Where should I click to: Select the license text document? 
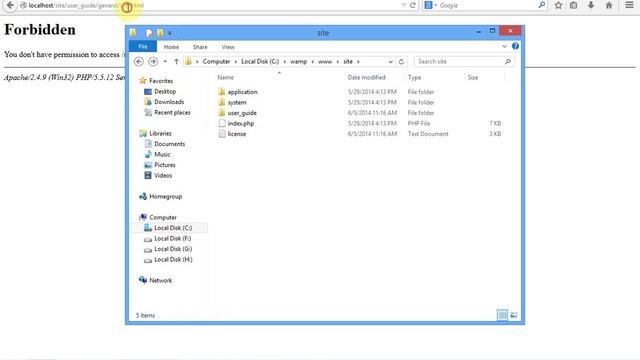pyautogui.click(x=237, y=134)
